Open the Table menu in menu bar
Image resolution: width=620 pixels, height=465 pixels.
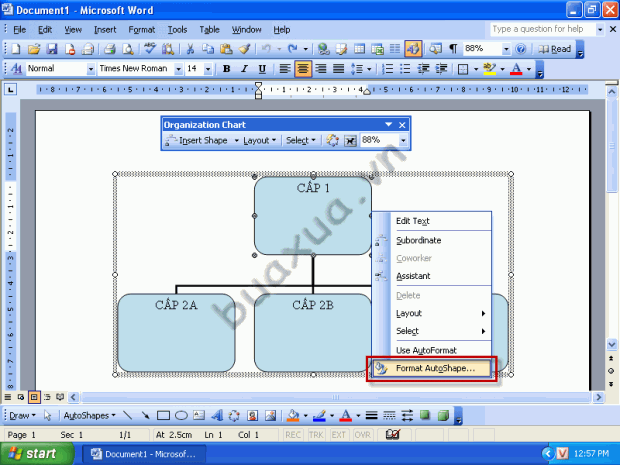pos(209,30)
